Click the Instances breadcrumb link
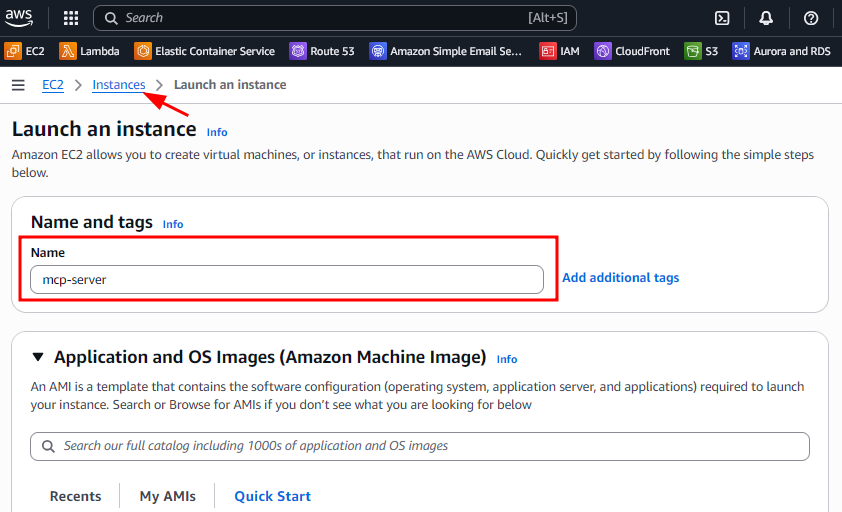Screen dimensions: 842x512 tap(118, 85)
